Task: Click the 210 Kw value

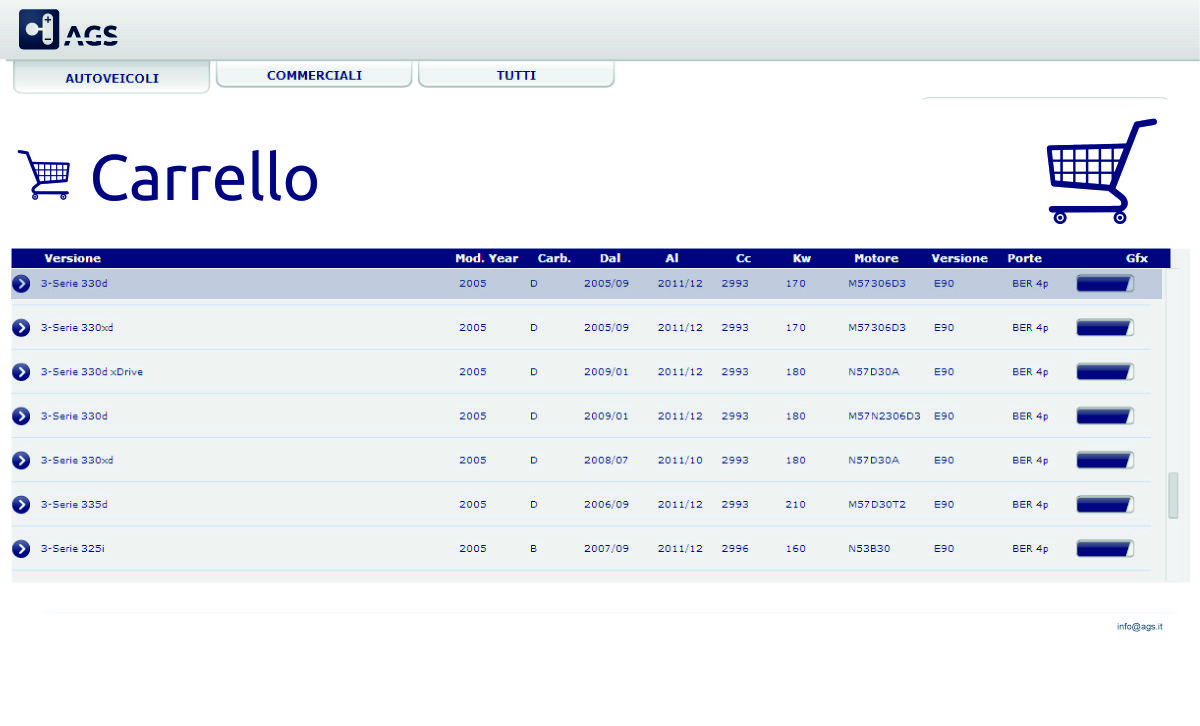Action: pos(796,505)
